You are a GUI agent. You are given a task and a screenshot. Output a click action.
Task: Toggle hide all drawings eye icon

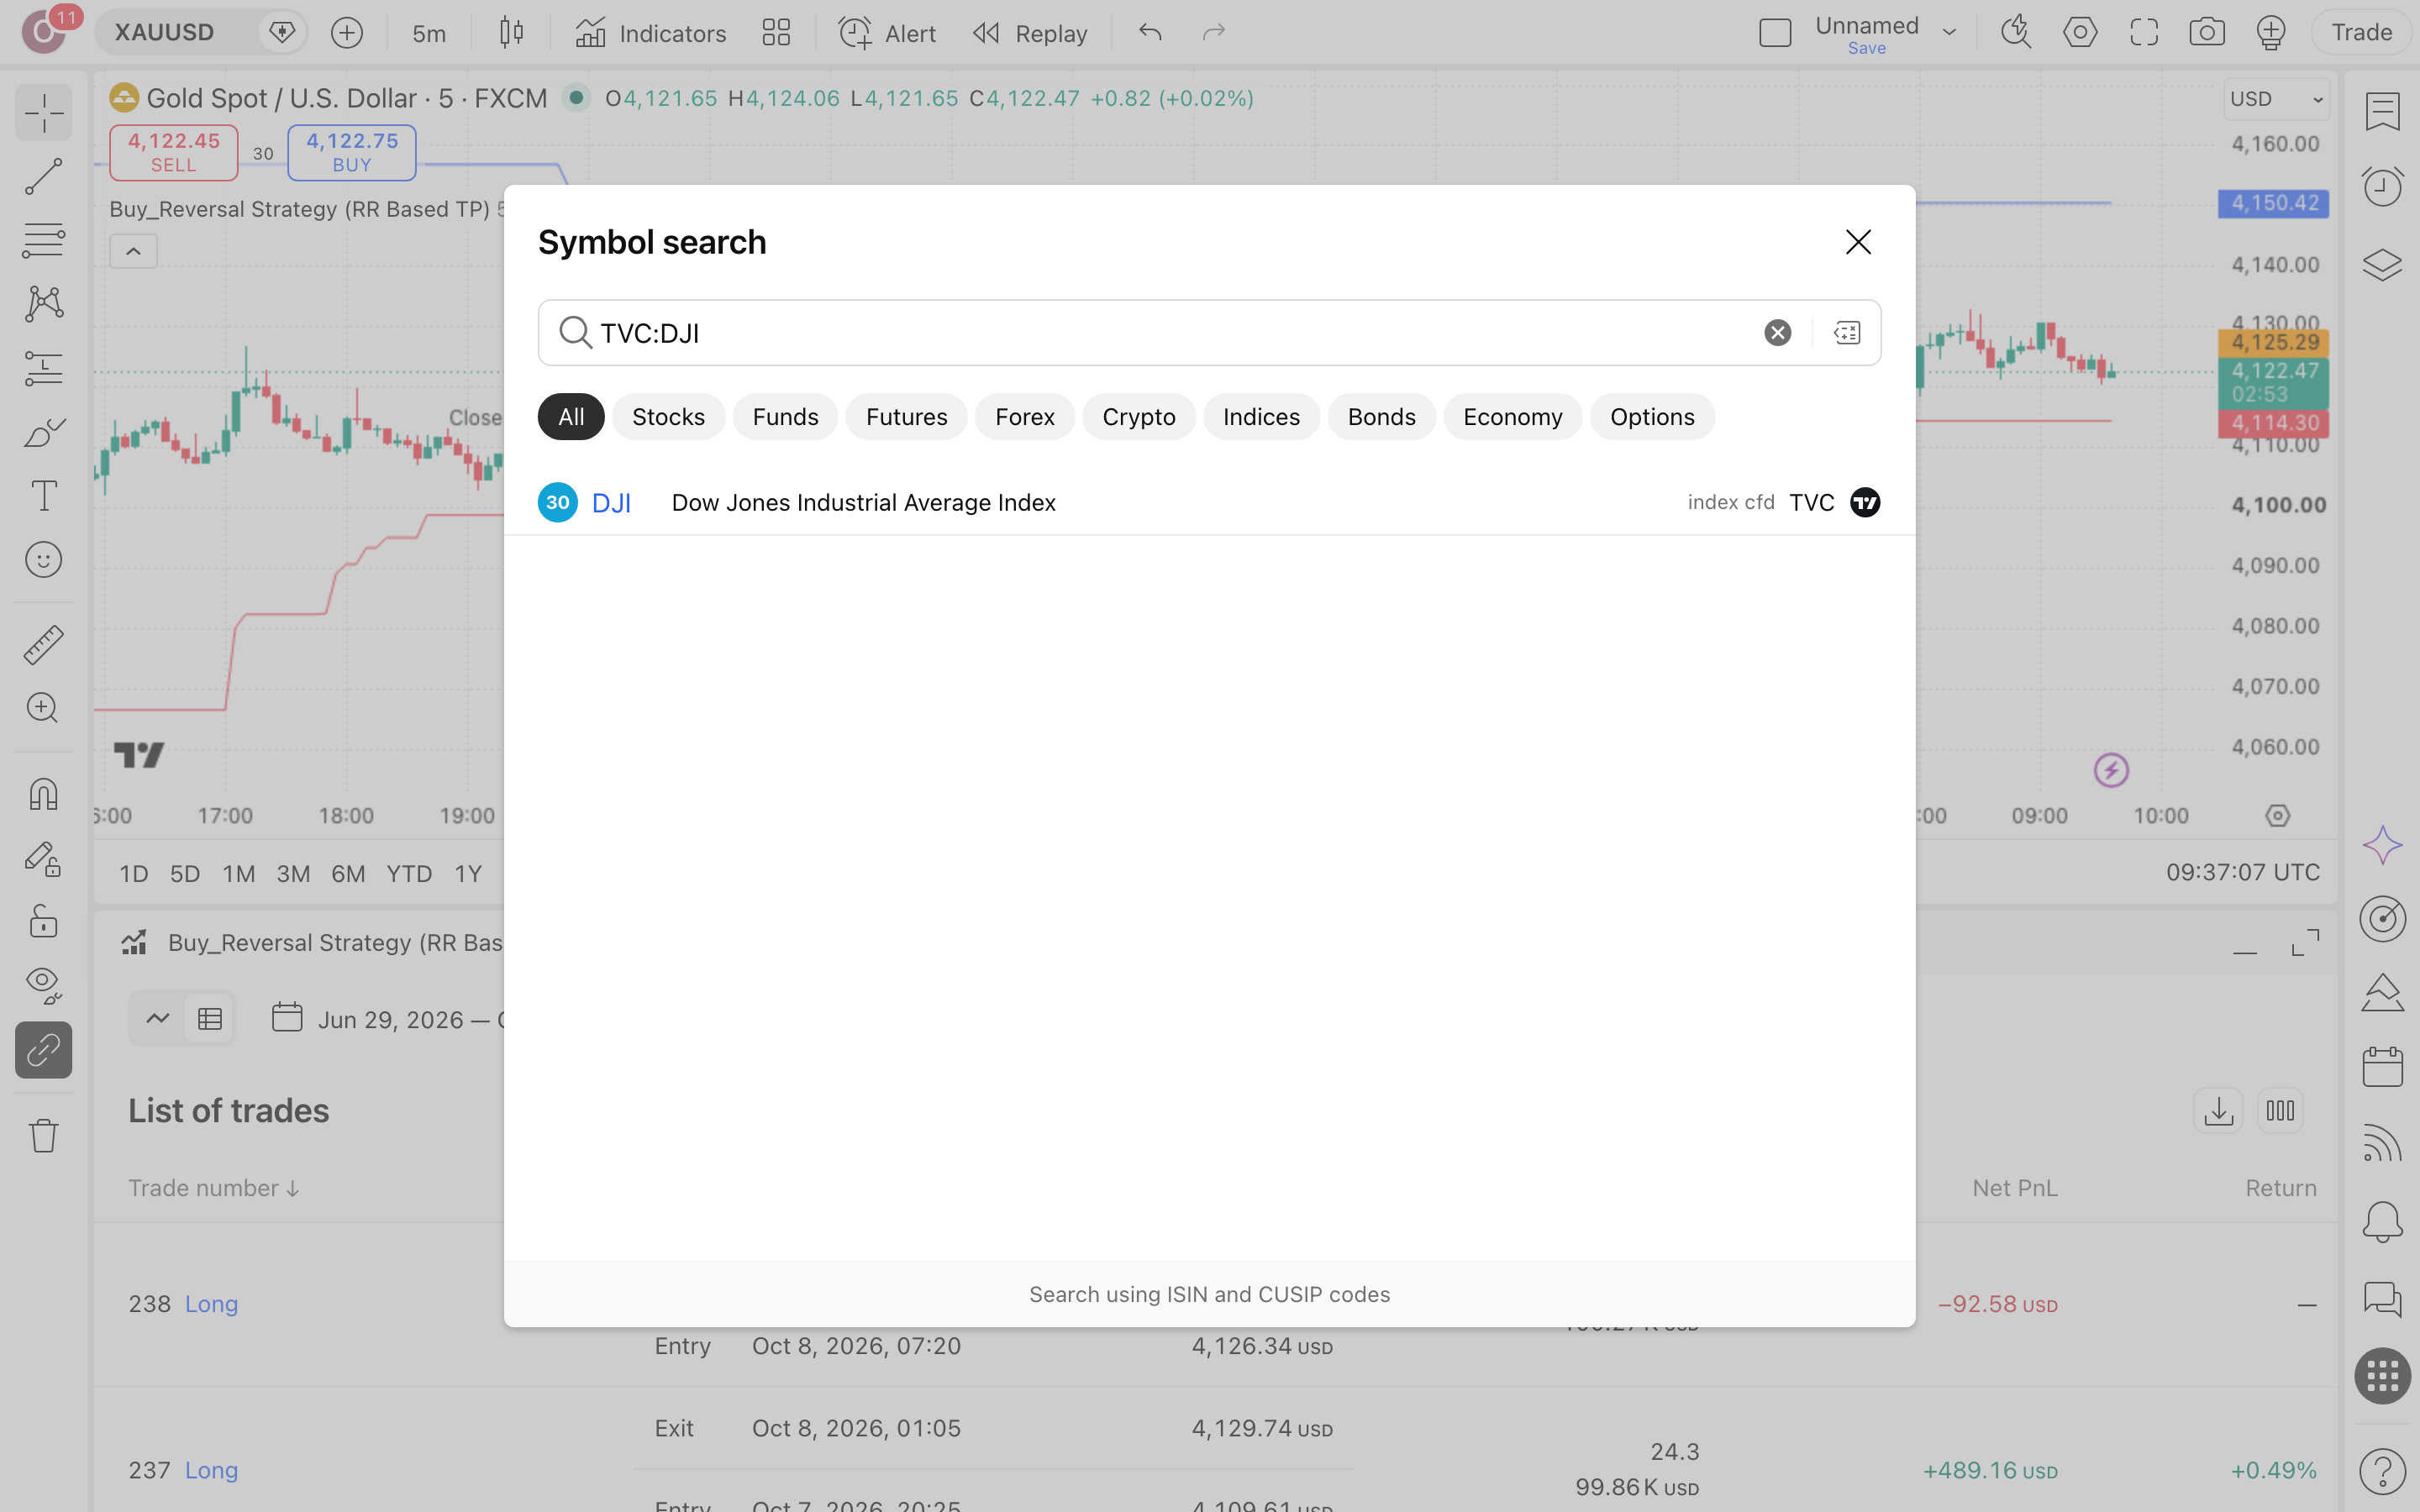[43, 986]
